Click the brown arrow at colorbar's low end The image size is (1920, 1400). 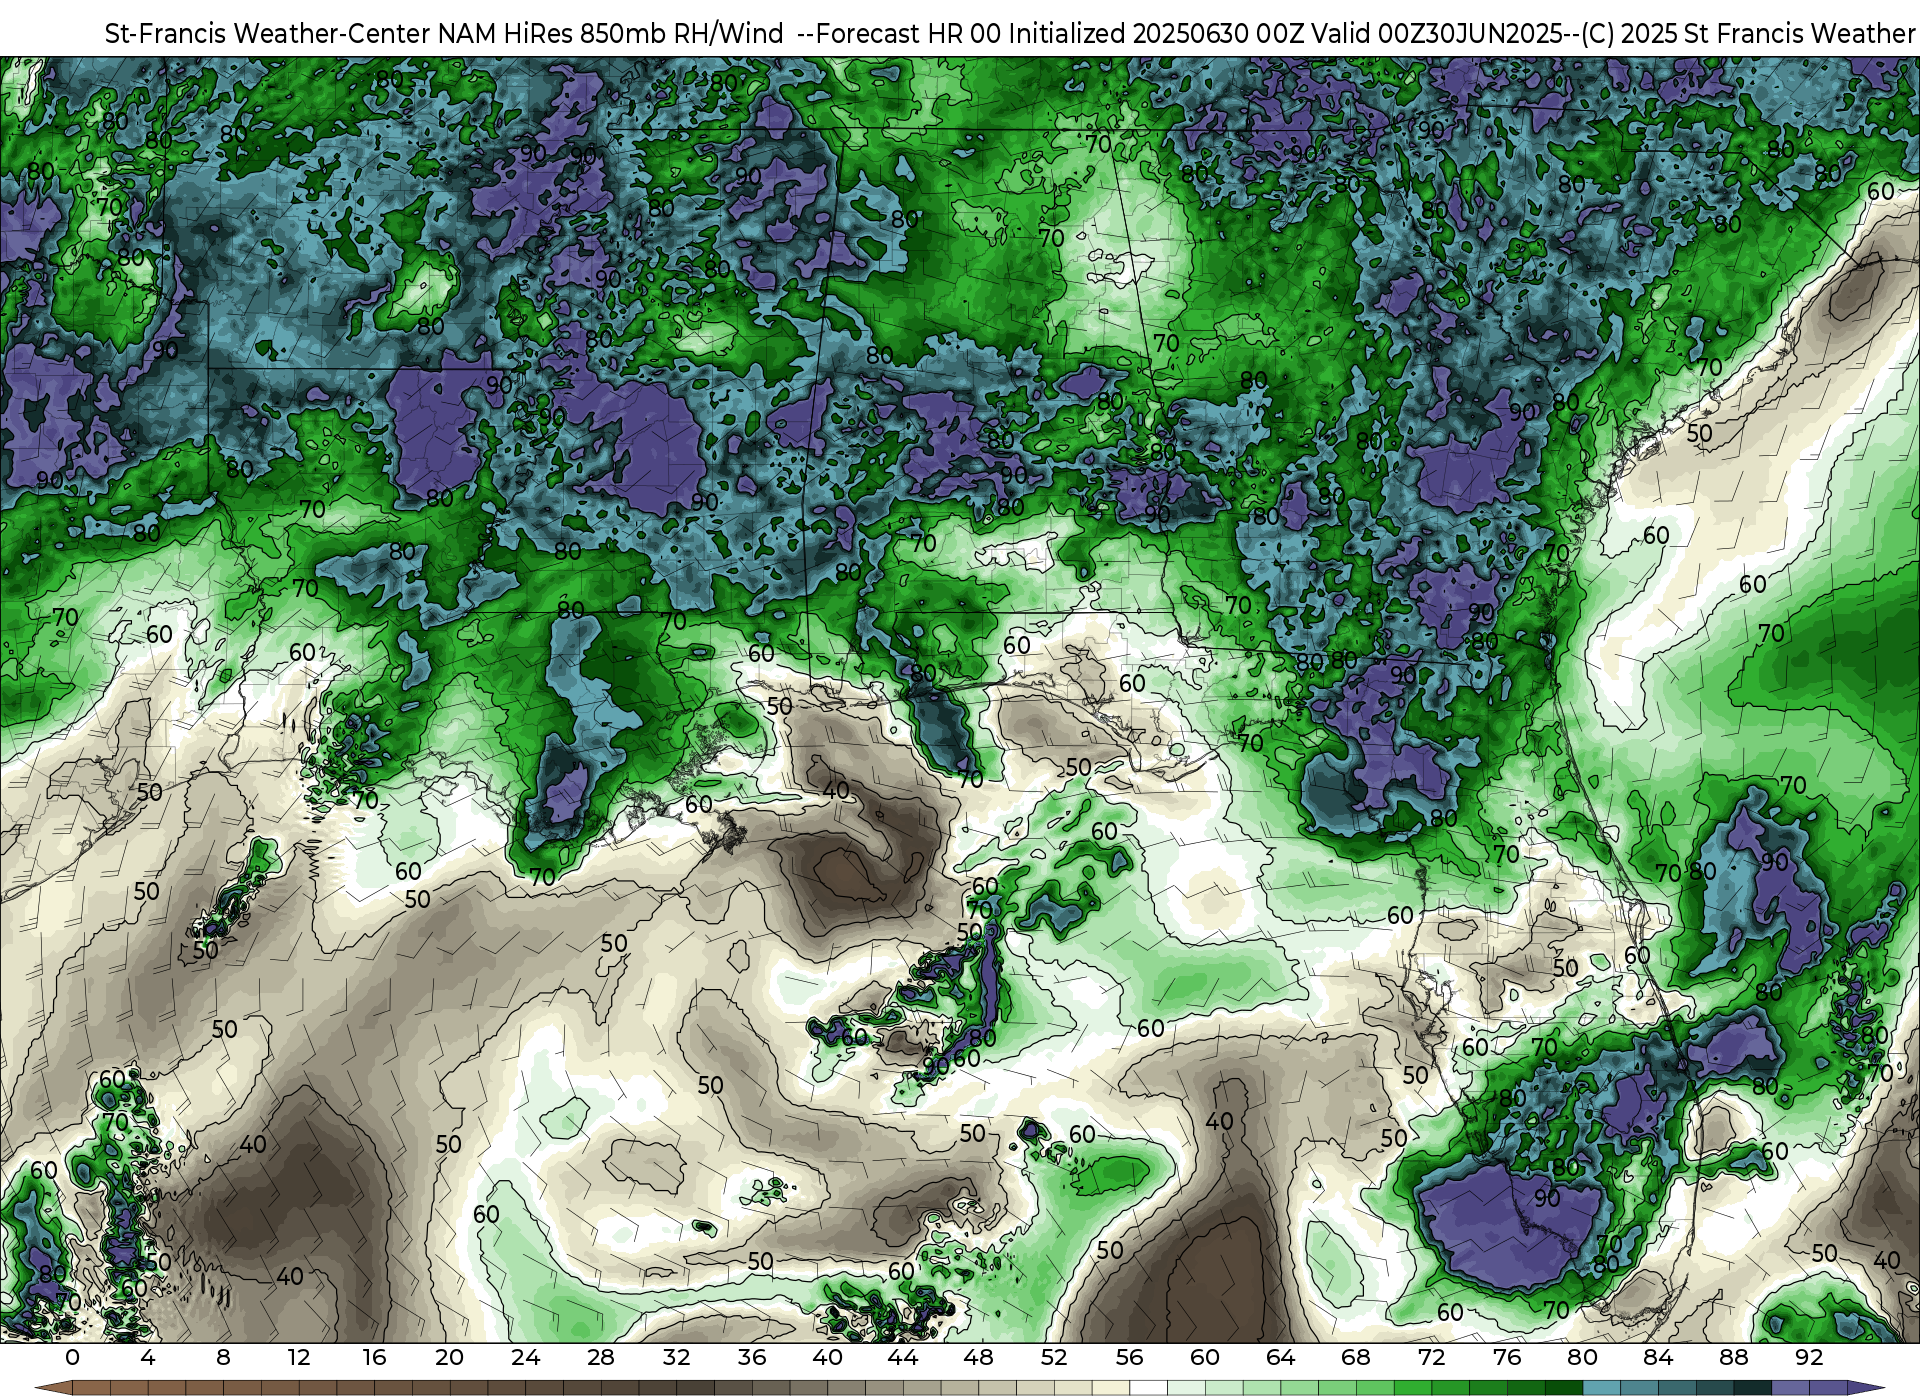click(54, 1389)
